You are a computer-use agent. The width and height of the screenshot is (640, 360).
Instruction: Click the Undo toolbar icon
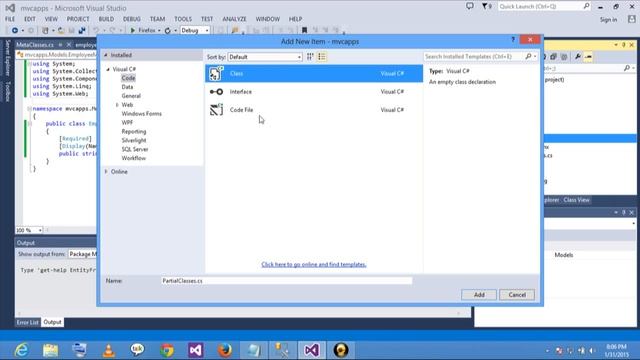96,30
